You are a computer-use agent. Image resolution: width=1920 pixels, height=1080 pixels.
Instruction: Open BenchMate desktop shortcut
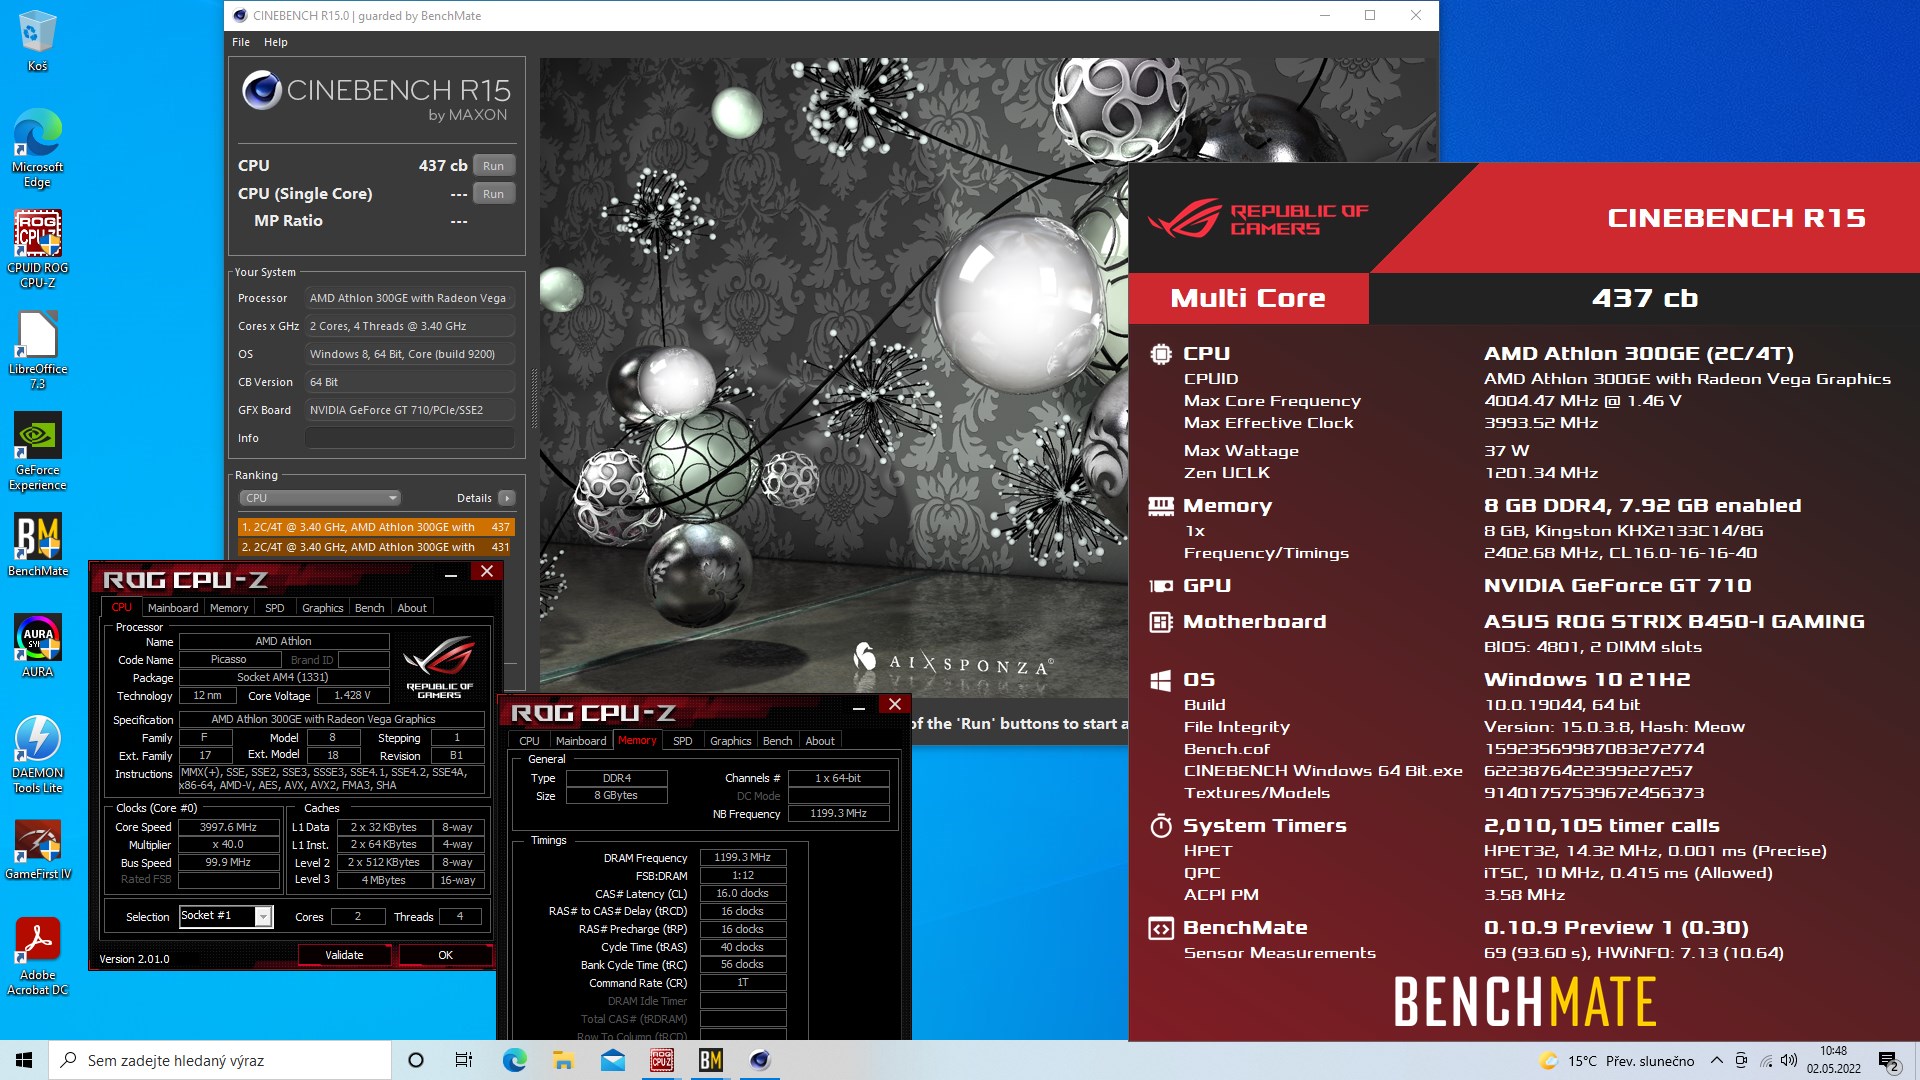click(x=37, y=545)
